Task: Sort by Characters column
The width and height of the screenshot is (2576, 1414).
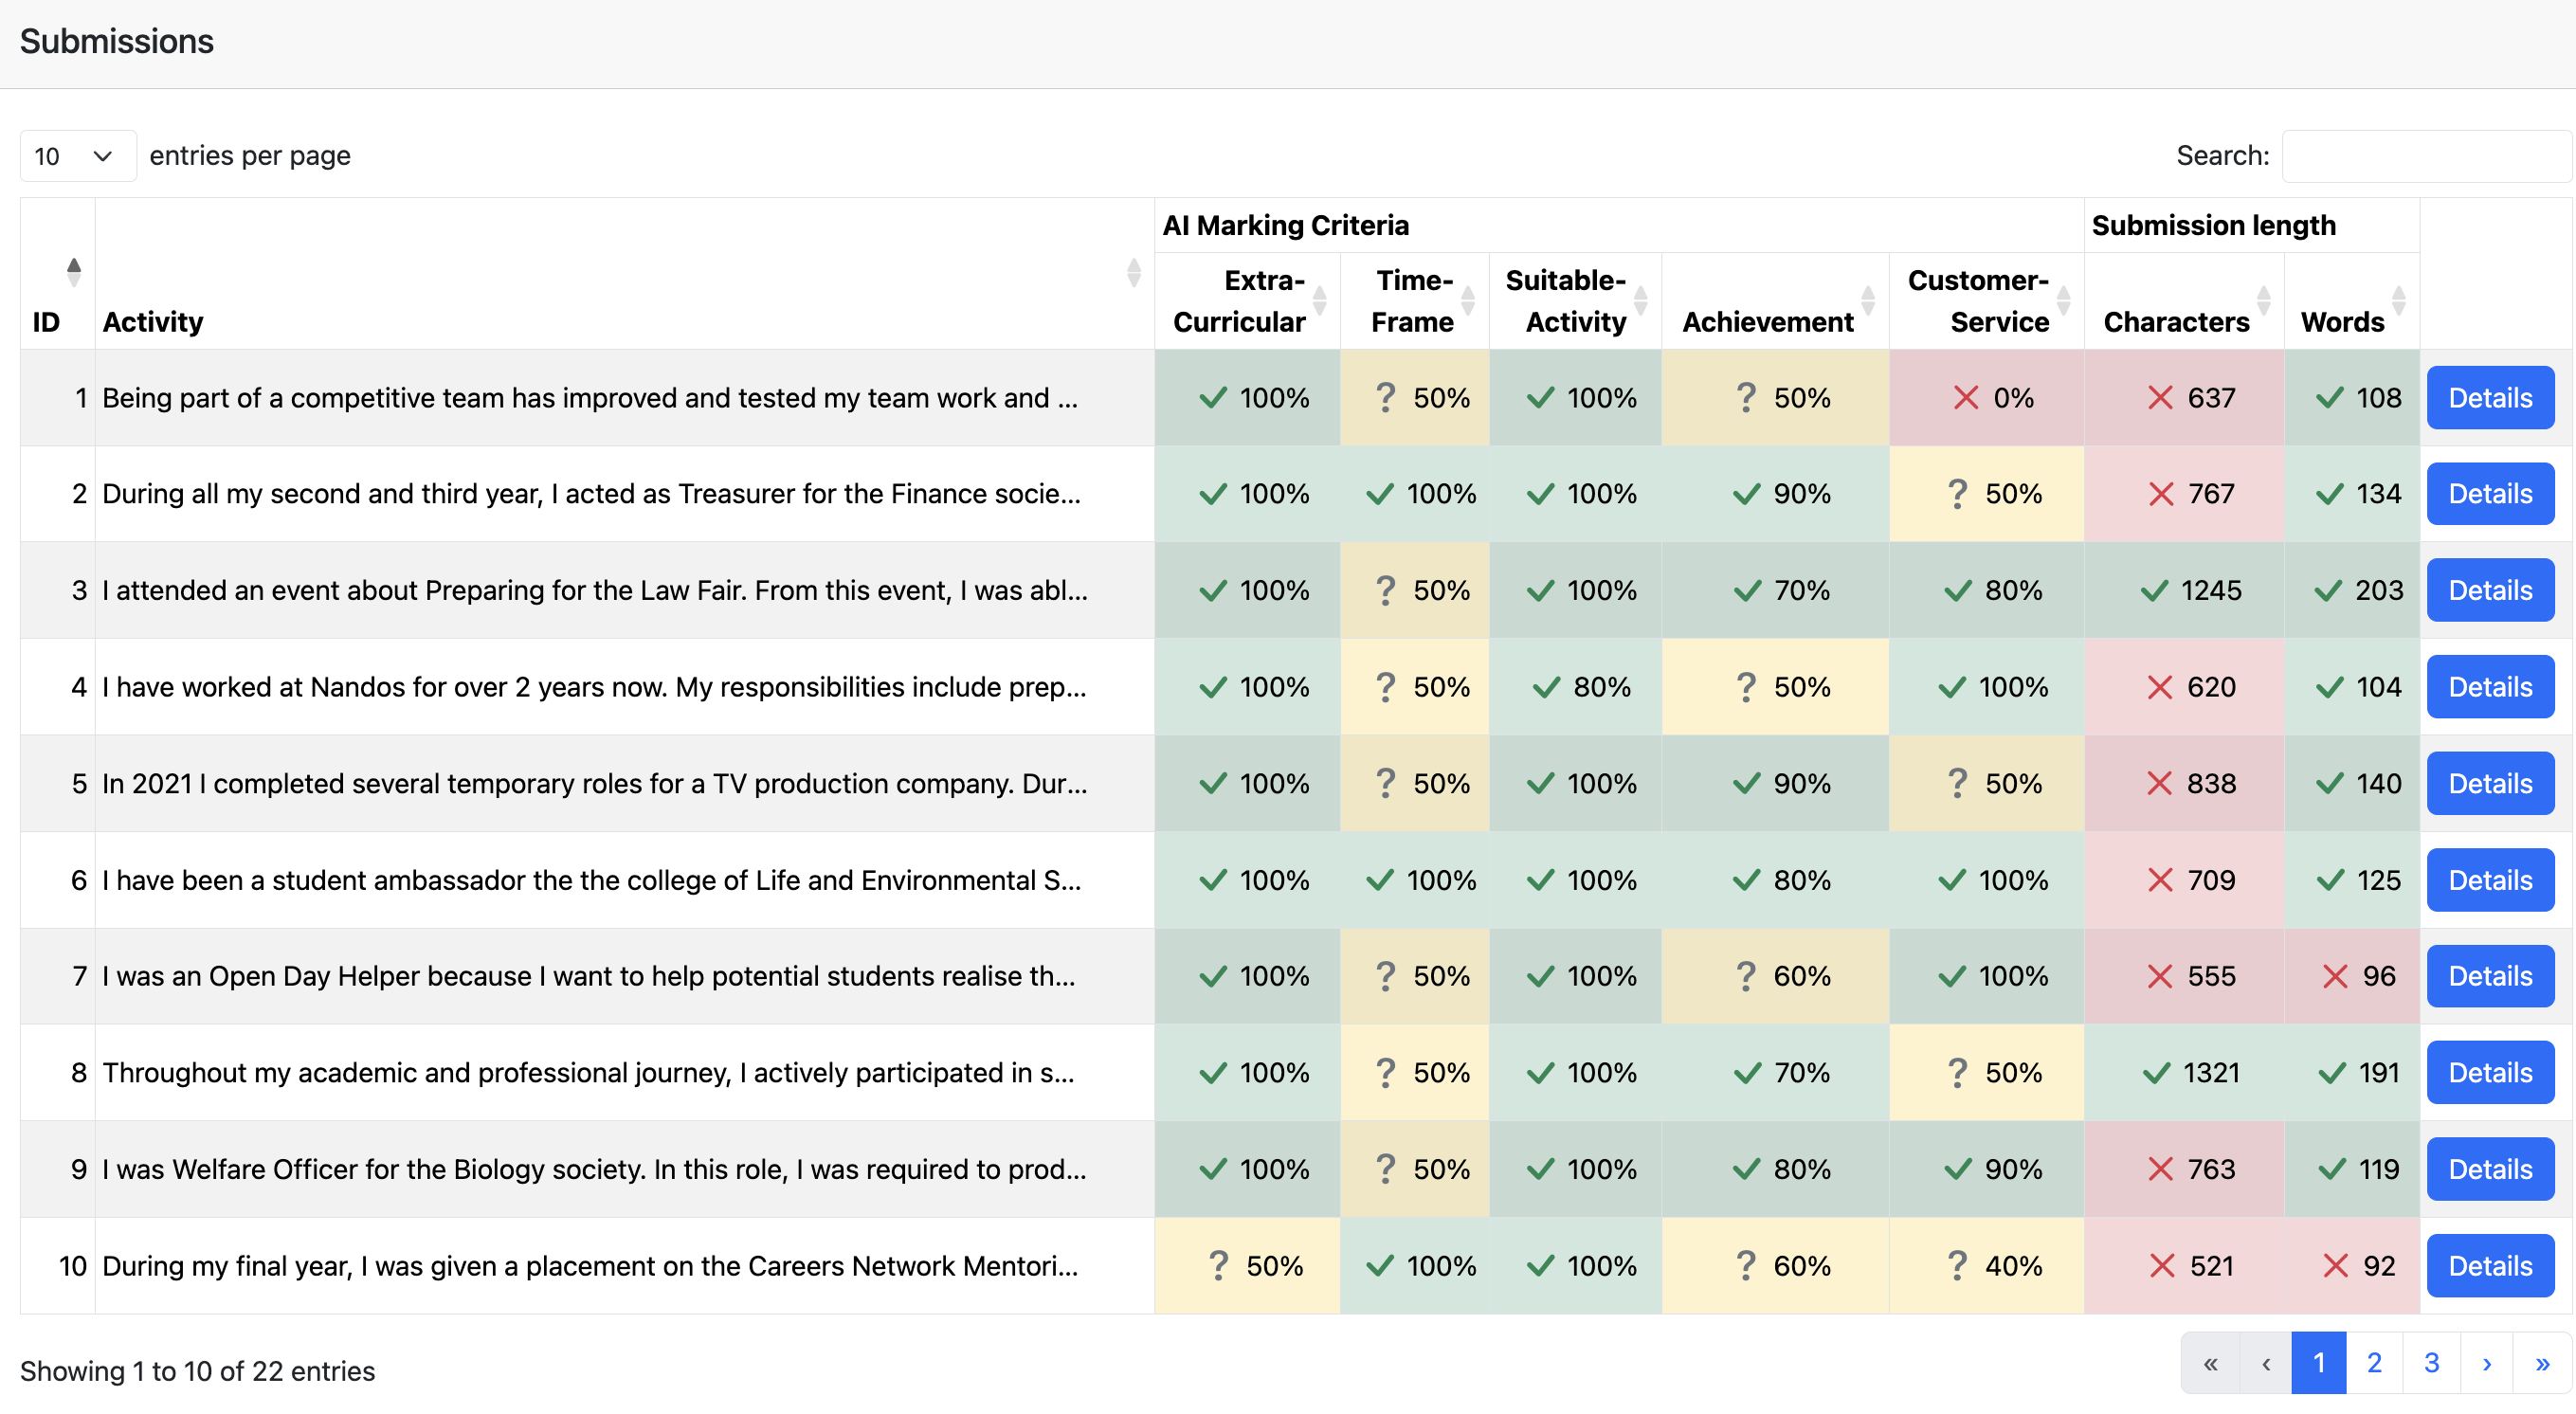Action: point(2263,300)
